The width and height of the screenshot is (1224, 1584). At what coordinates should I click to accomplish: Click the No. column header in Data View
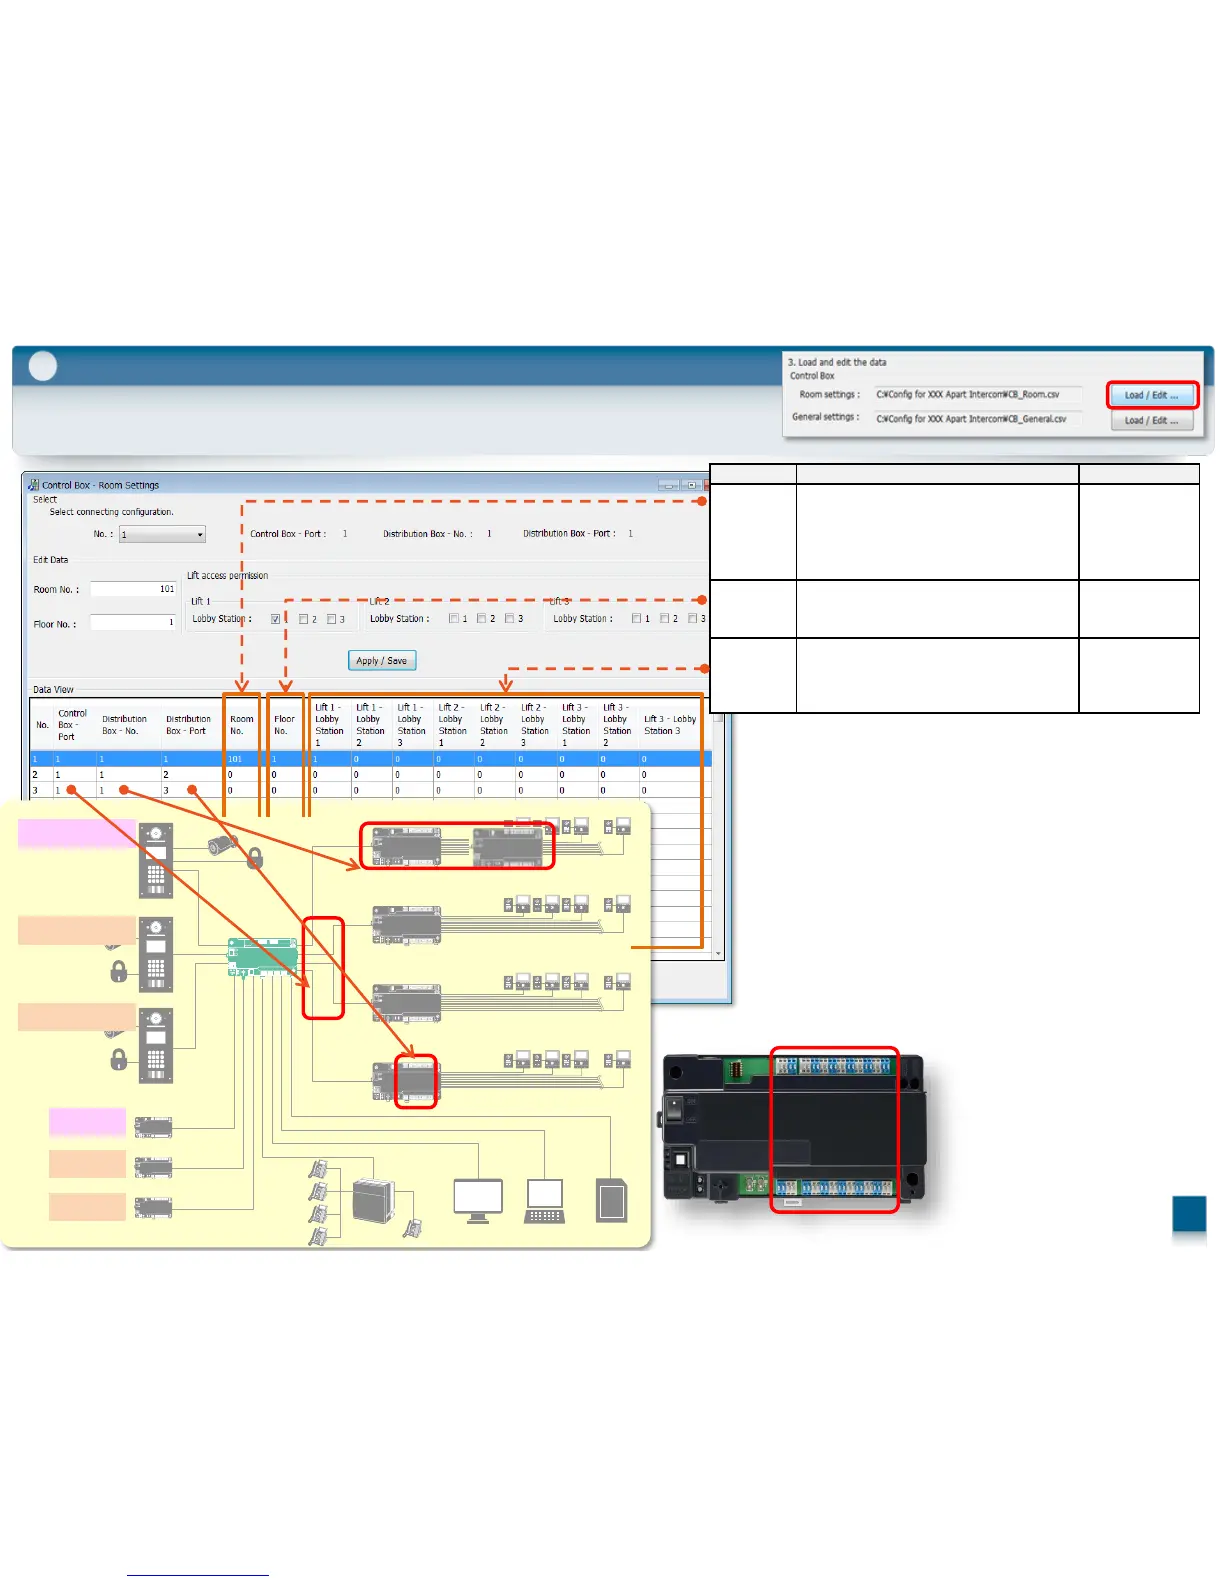(42, 725)
